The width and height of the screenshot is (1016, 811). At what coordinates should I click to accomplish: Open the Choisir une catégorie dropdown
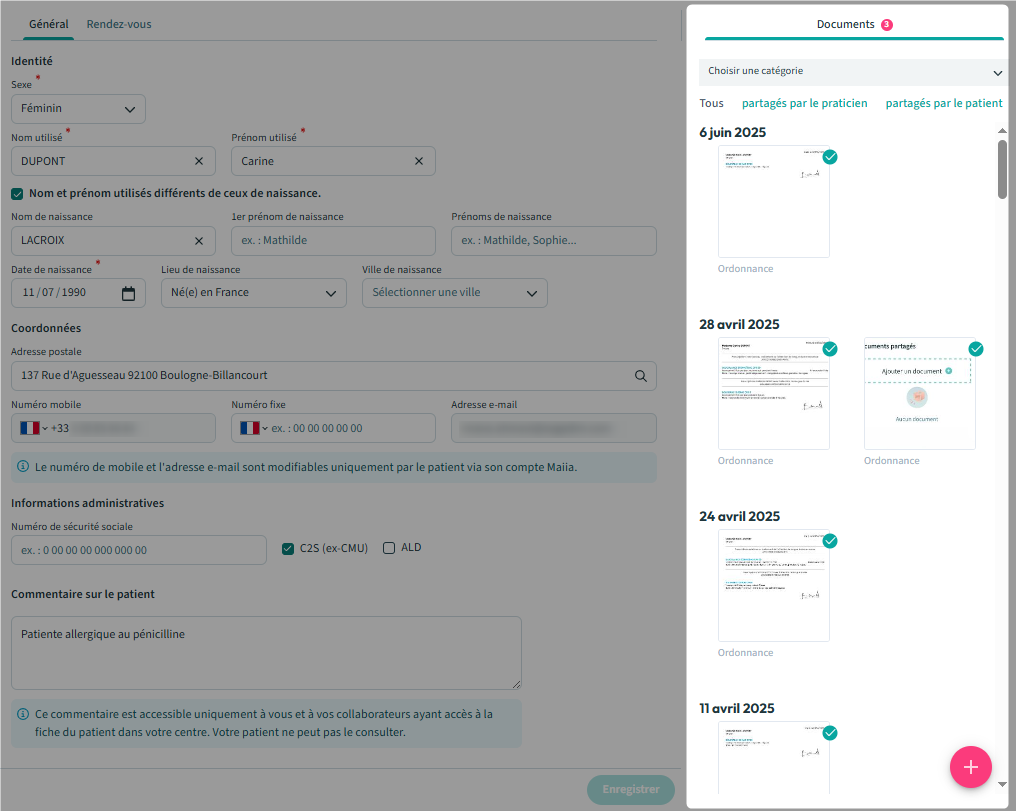pos(852,72)
